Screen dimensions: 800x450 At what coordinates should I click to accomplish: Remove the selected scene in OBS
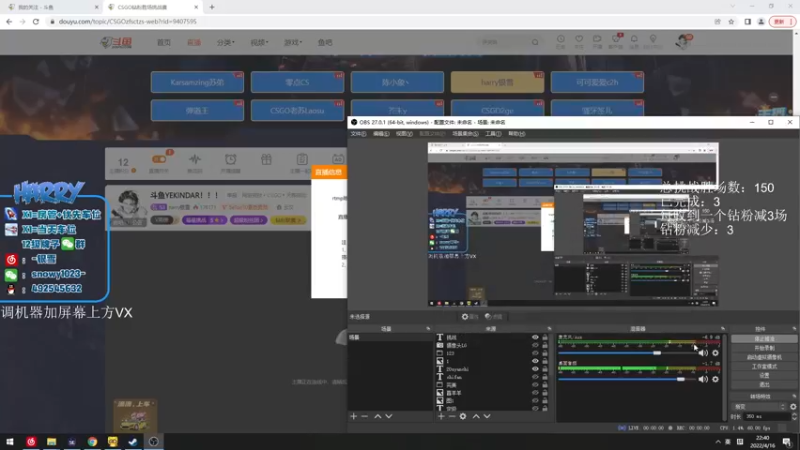click(x=364, y=416)
